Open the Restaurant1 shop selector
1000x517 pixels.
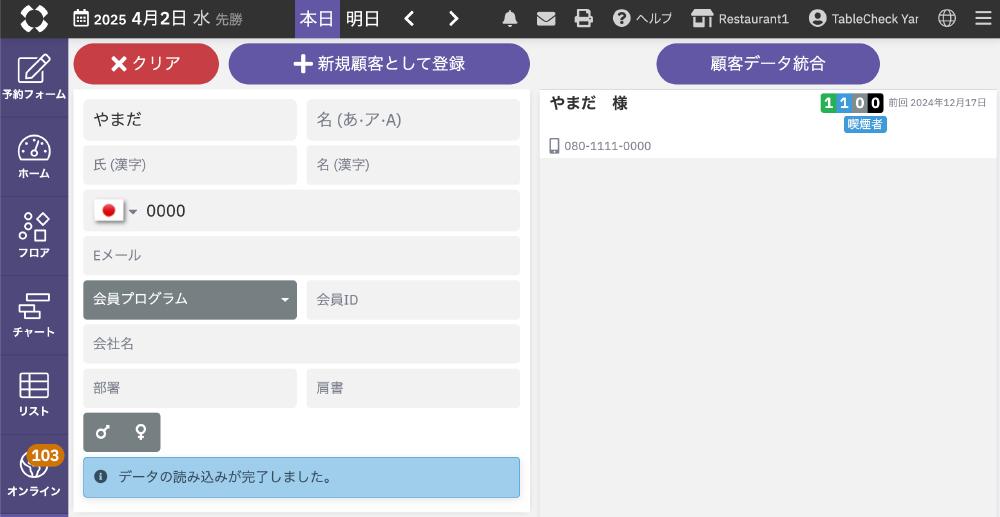[x=740, y=18]
